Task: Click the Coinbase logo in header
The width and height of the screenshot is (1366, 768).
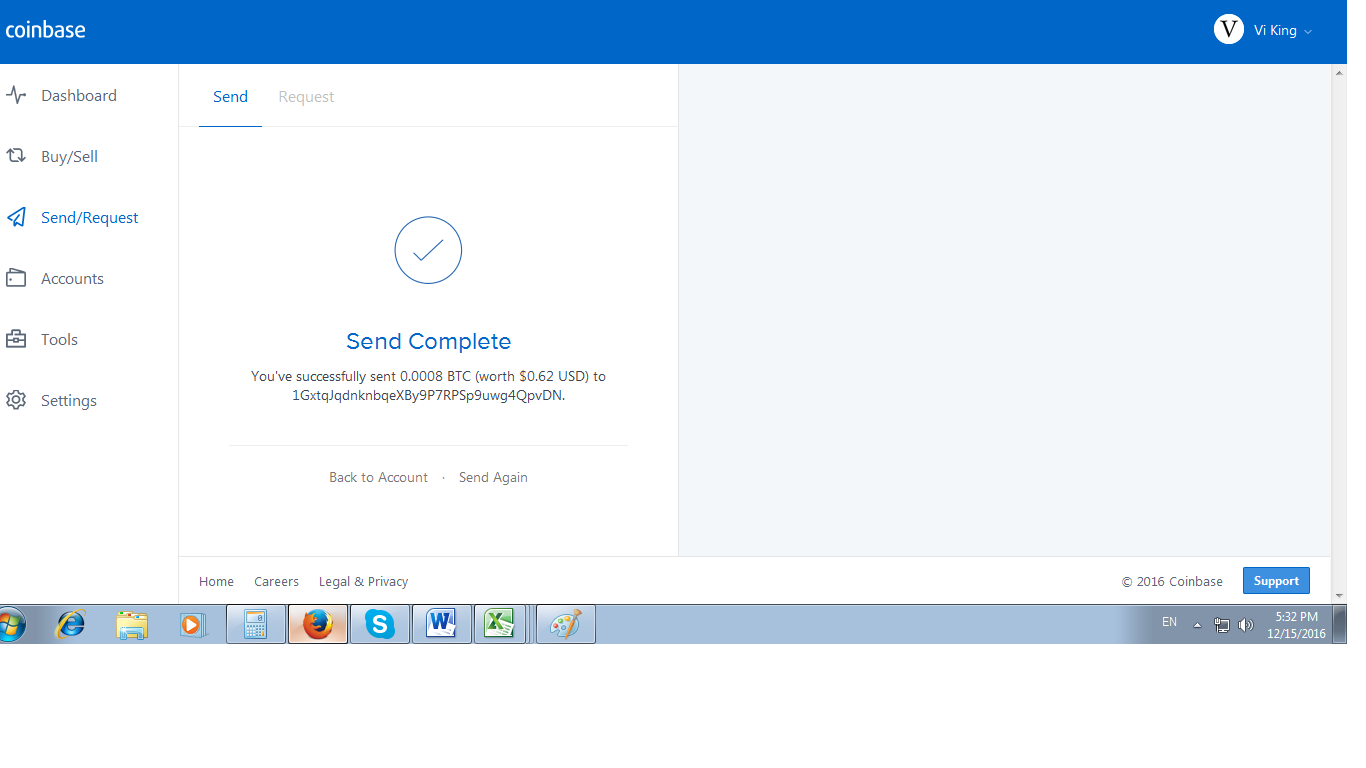Action: (46, 30)
